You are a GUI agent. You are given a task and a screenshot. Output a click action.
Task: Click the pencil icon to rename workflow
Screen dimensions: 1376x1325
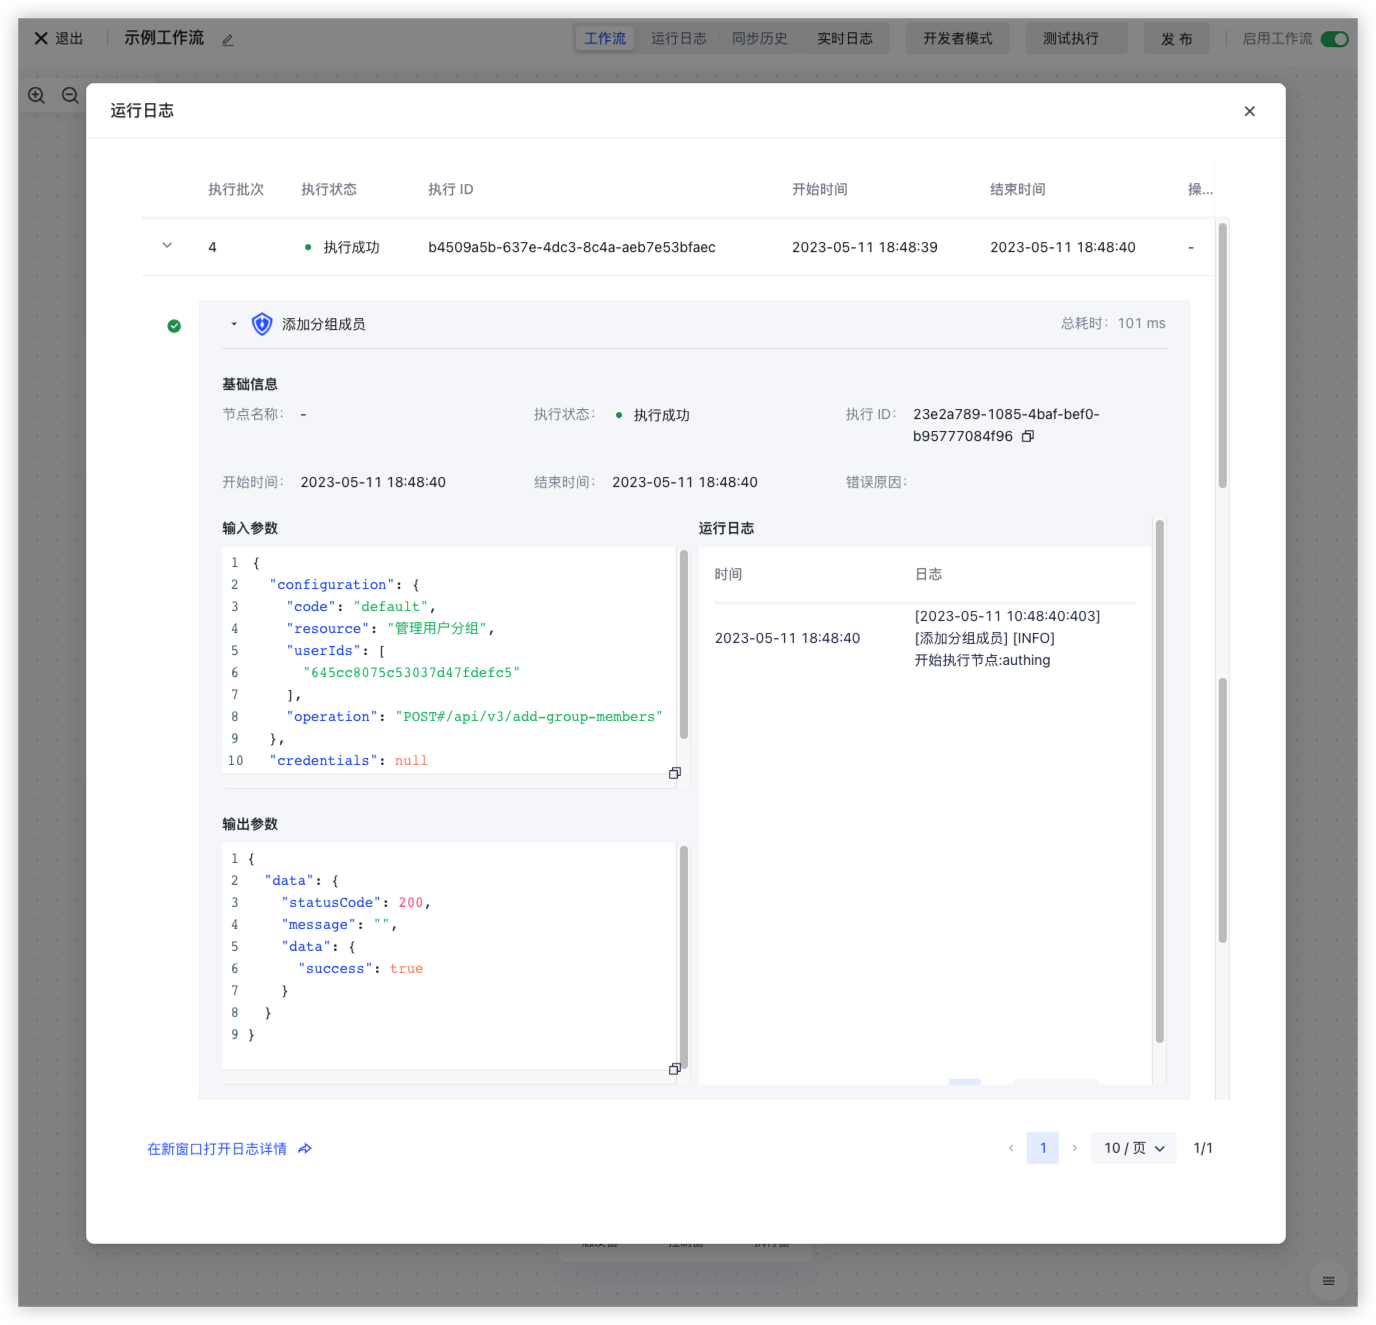228,40
